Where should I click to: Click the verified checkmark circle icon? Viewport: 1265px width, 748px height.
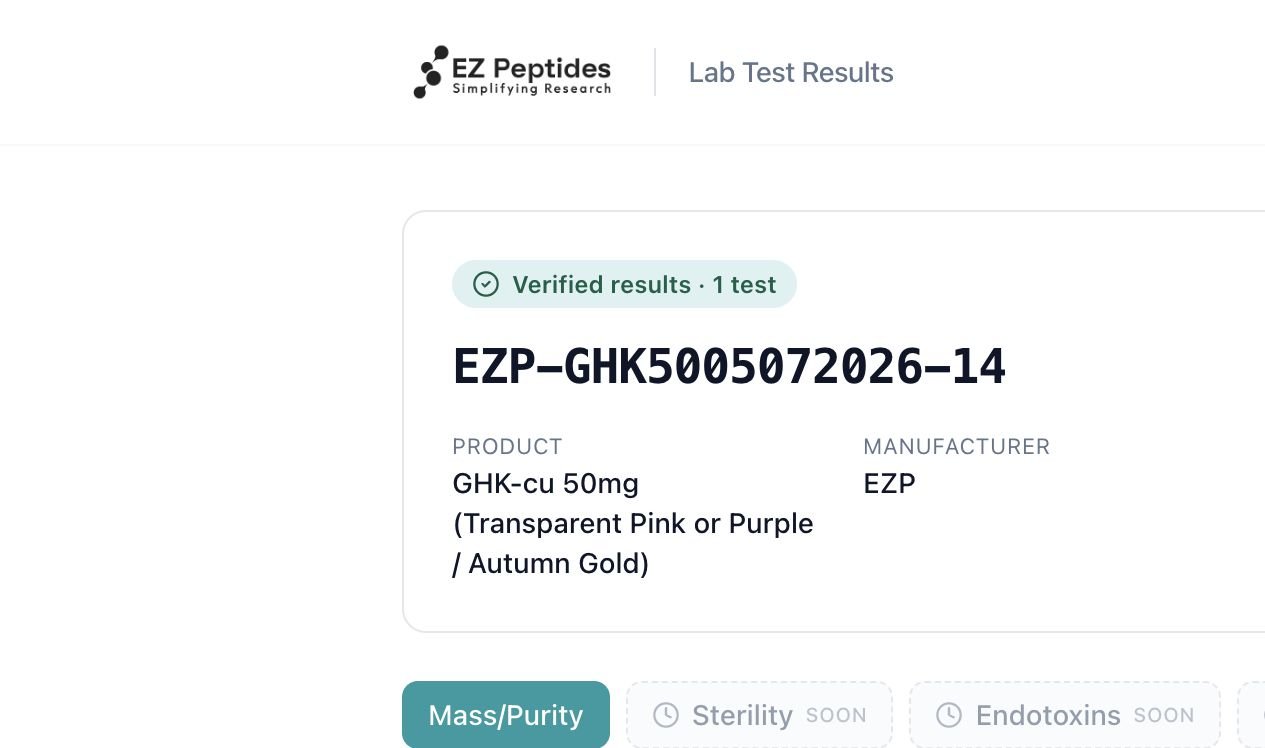pyautogui.click(x=486, y=284)
